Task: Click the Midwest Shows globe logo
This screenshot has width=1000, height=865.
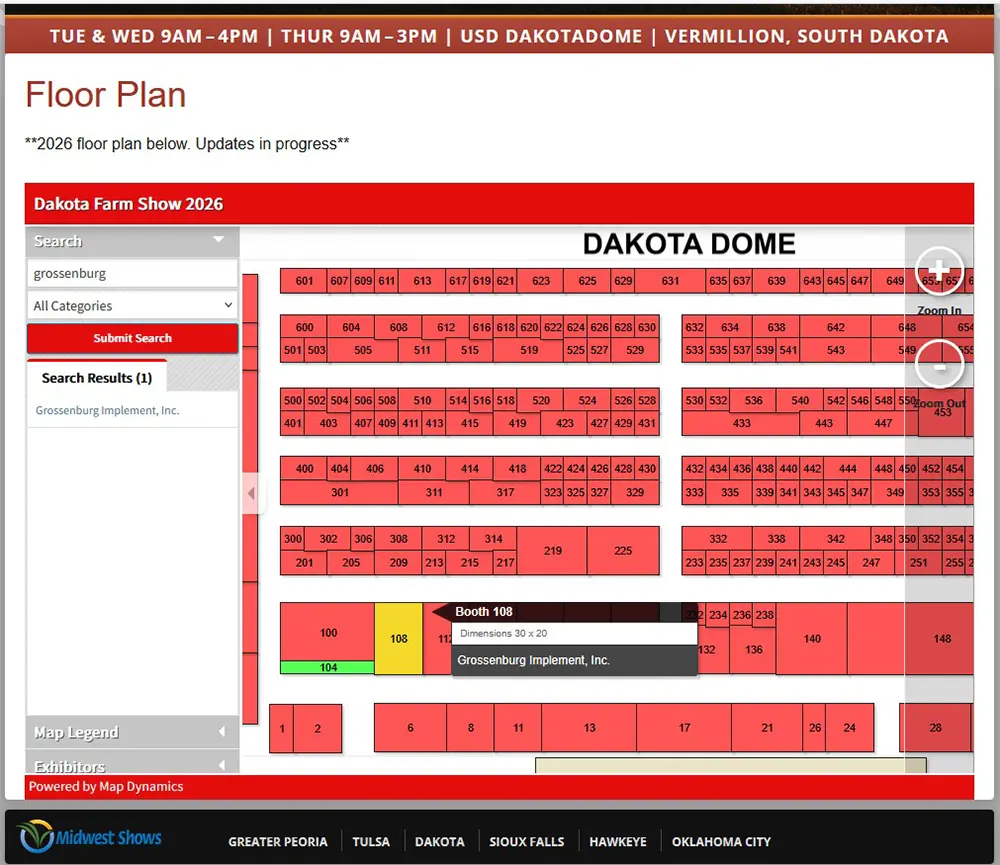Action: [39, 837]
